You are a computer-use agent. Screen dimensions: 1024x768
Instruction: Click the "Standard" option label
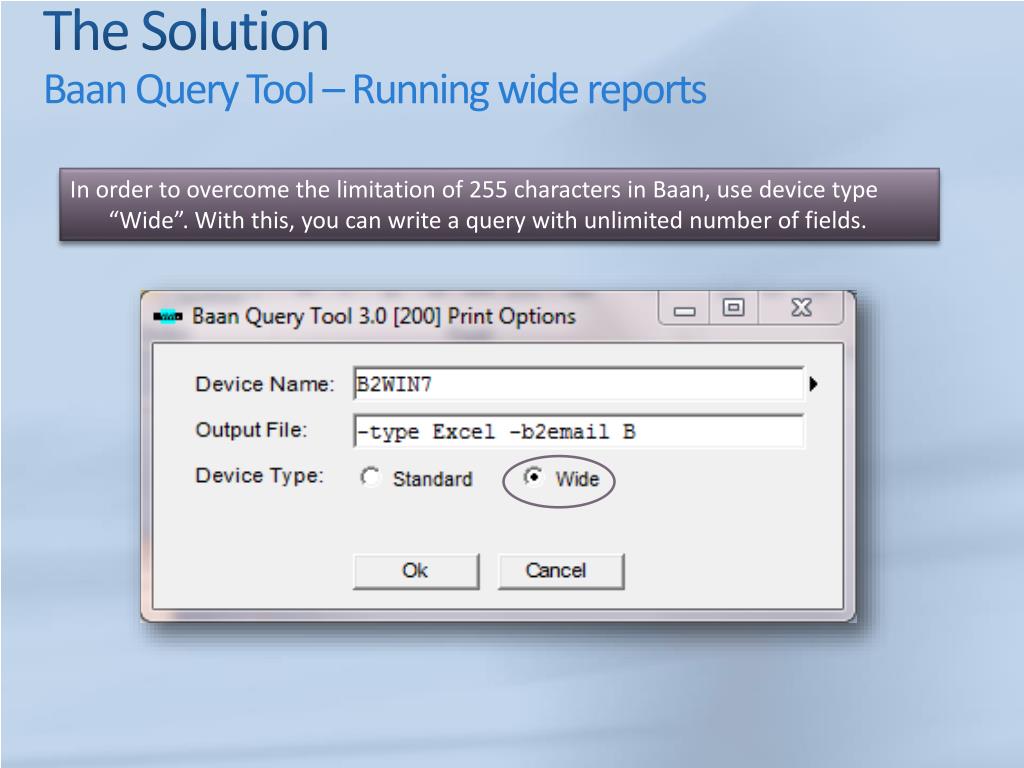point(432,479)
